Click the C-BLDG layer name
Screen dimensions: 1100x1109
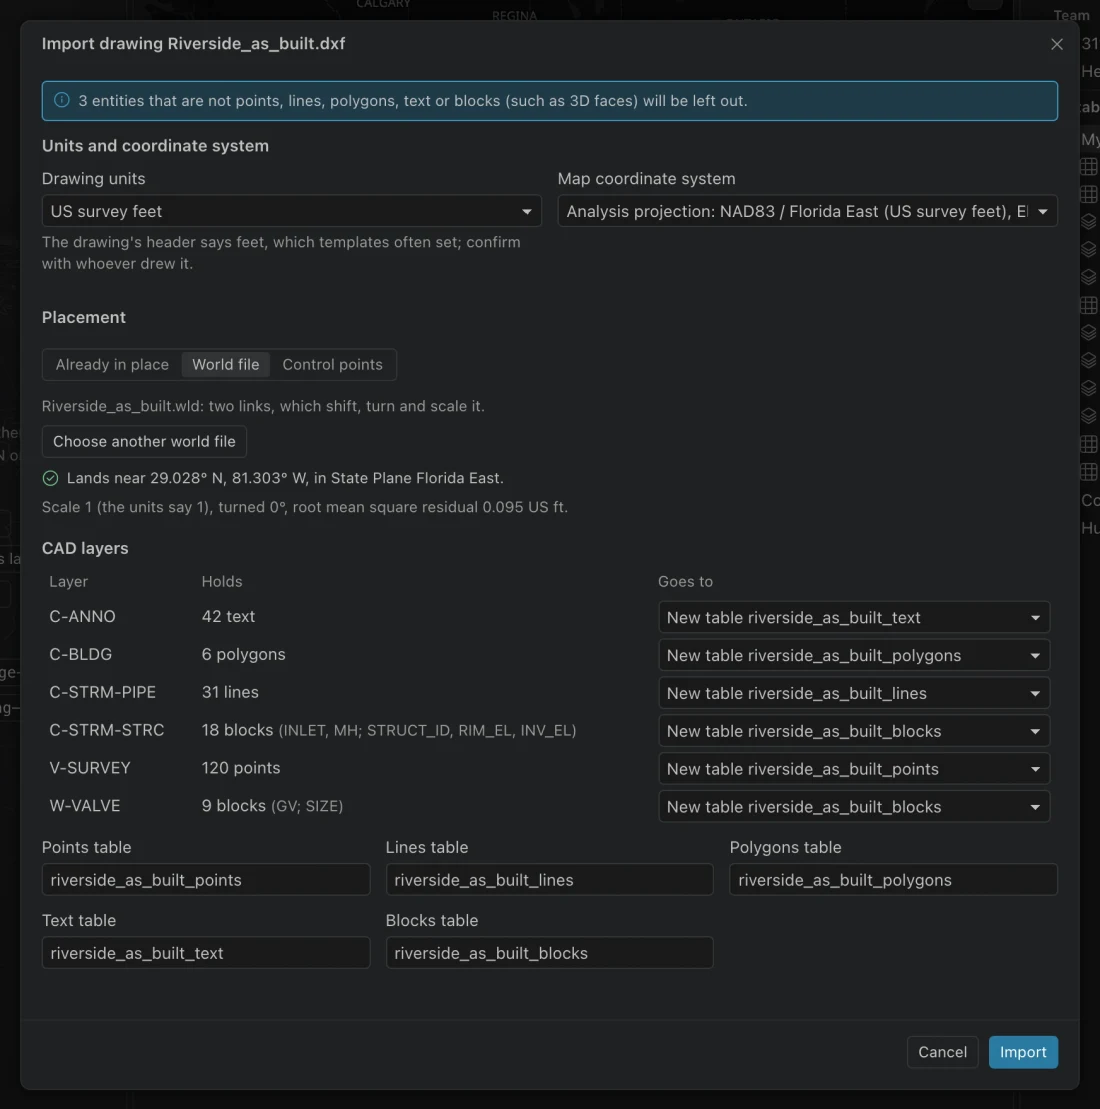pos(81,654)
